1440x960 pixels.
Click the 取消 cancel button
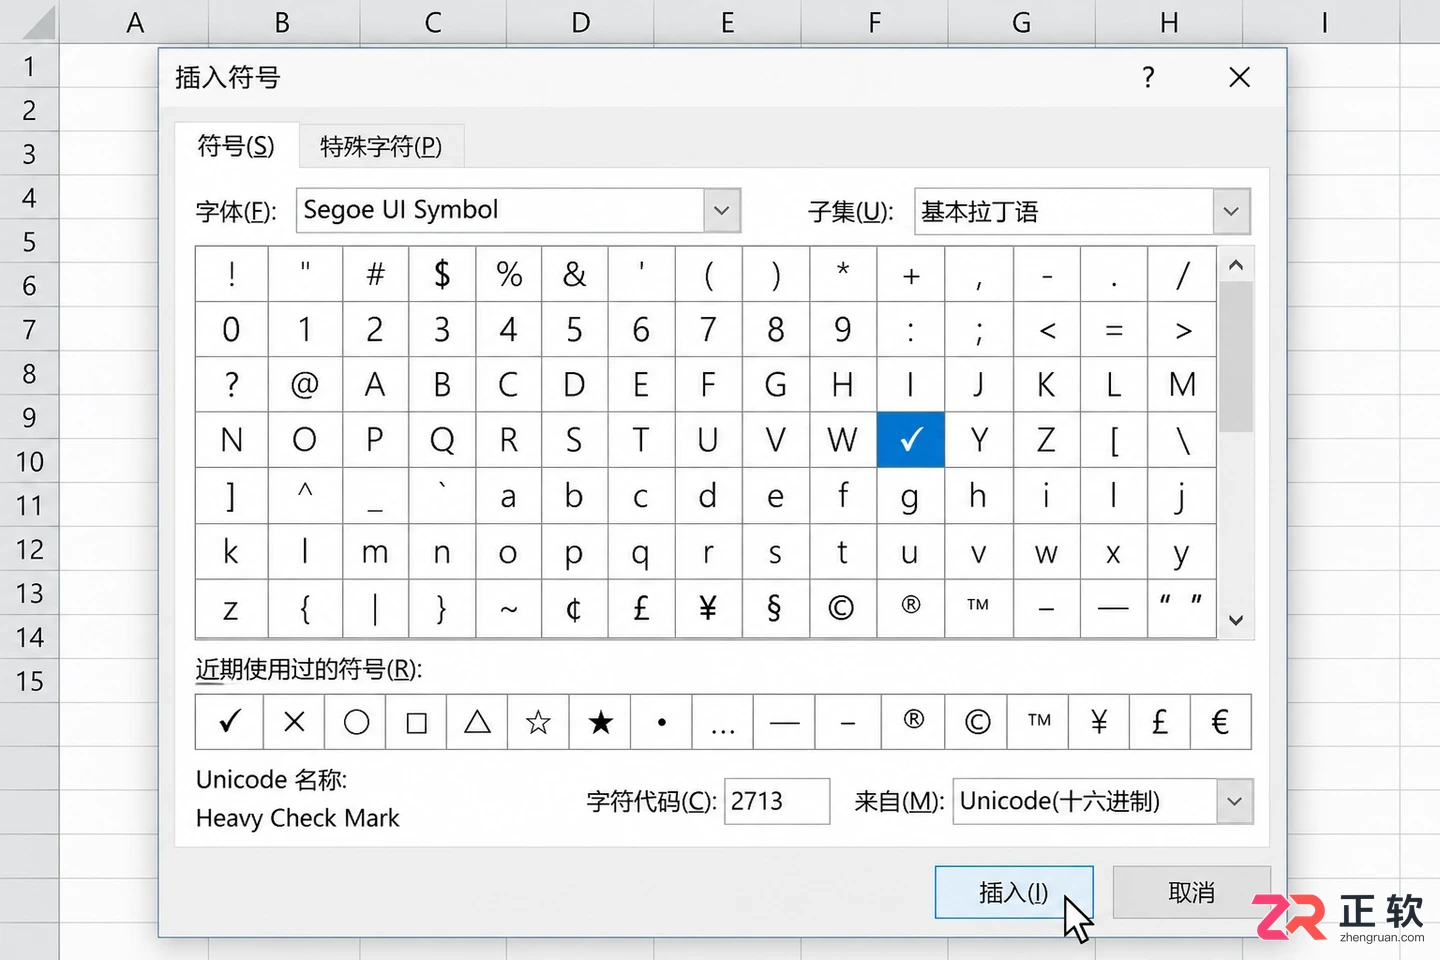click(x=1191, y=892)
